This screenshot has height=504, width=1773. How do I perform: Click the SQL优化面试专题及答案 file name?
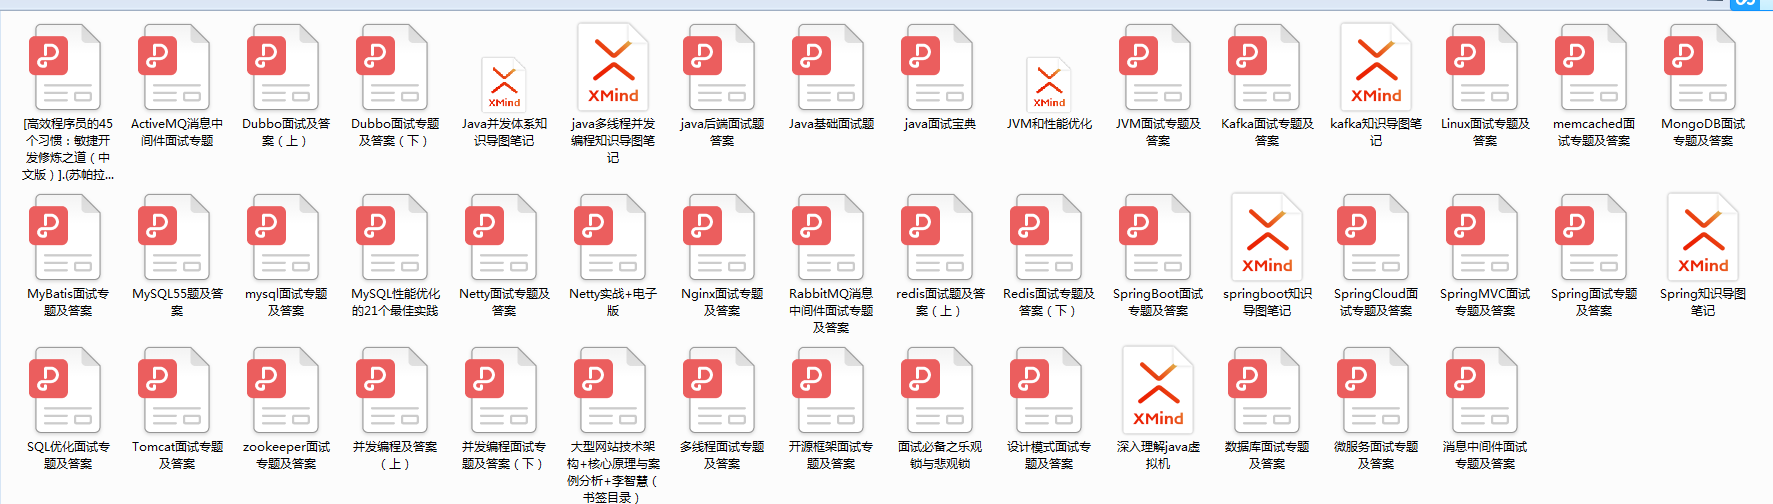(68, 455)
